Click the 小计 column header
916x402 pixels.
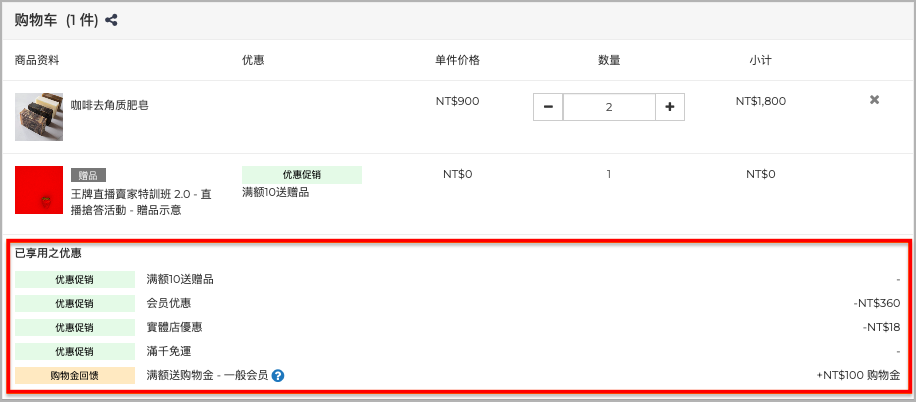tap(761, 60)
